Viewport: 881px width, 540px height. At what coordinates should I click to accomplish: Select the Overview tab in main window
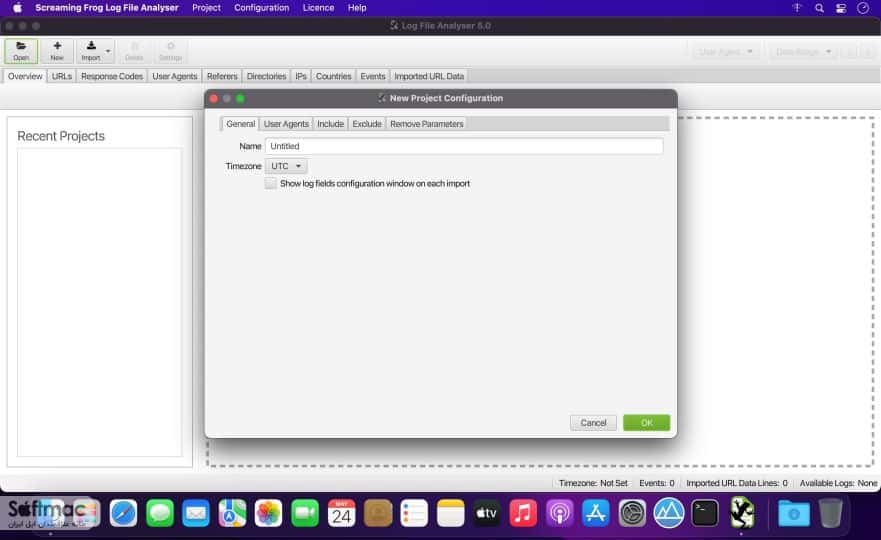(x=25, y=76)
